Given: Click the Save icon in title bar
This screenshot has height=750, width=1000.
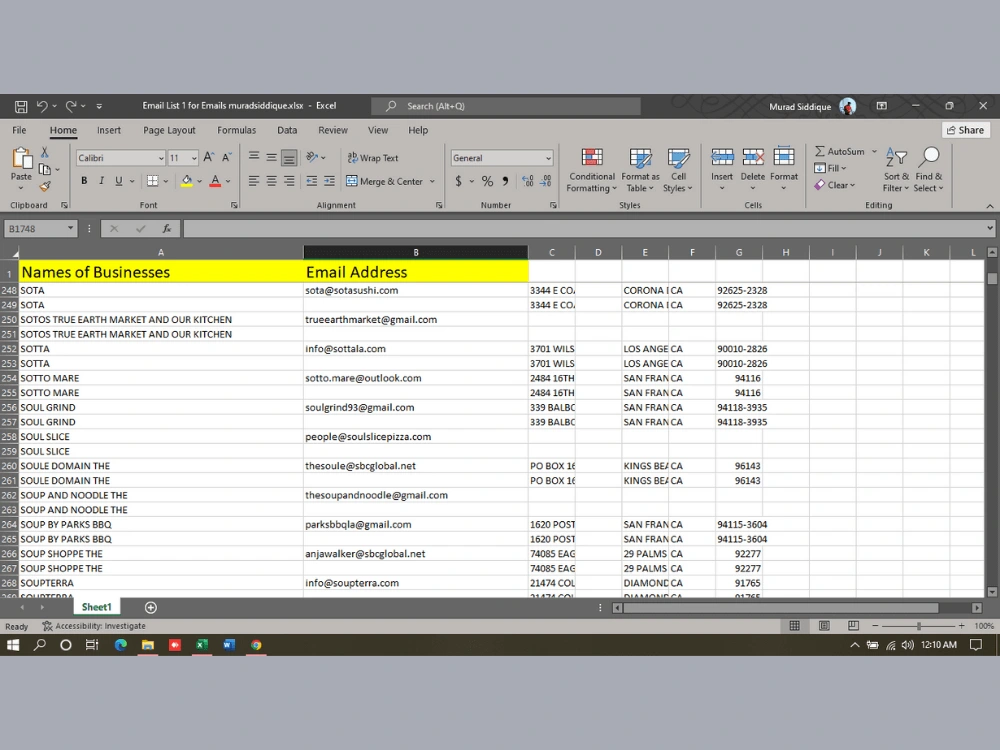Looking at the screenshot, I should (x=21, y=106).
